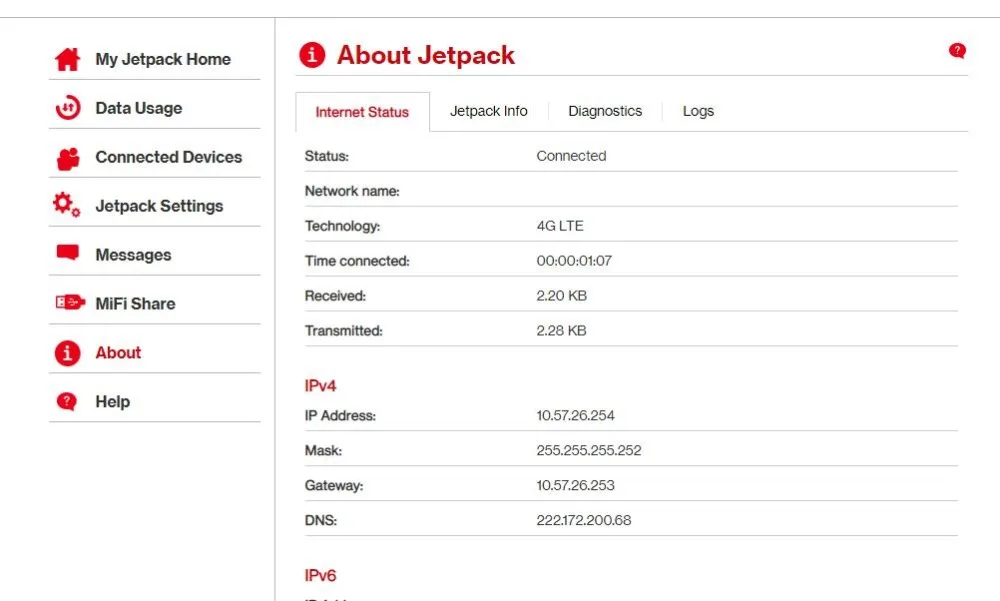This screenshot has height=601, width=1000.
Task: Click the MiFi Share USB icon
Action: (70, 302)
